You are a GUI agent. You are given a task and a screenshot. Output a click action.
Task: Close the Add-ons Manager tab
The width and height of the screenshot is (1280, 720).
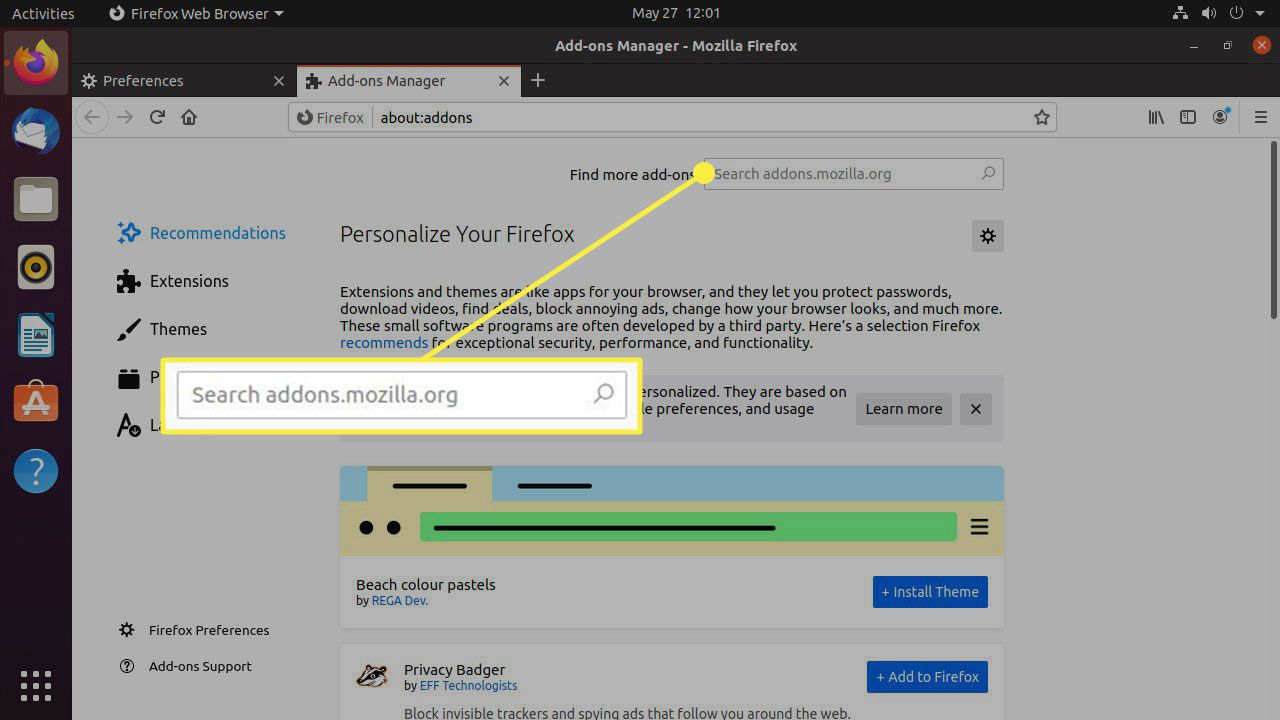tap(504, 81)
